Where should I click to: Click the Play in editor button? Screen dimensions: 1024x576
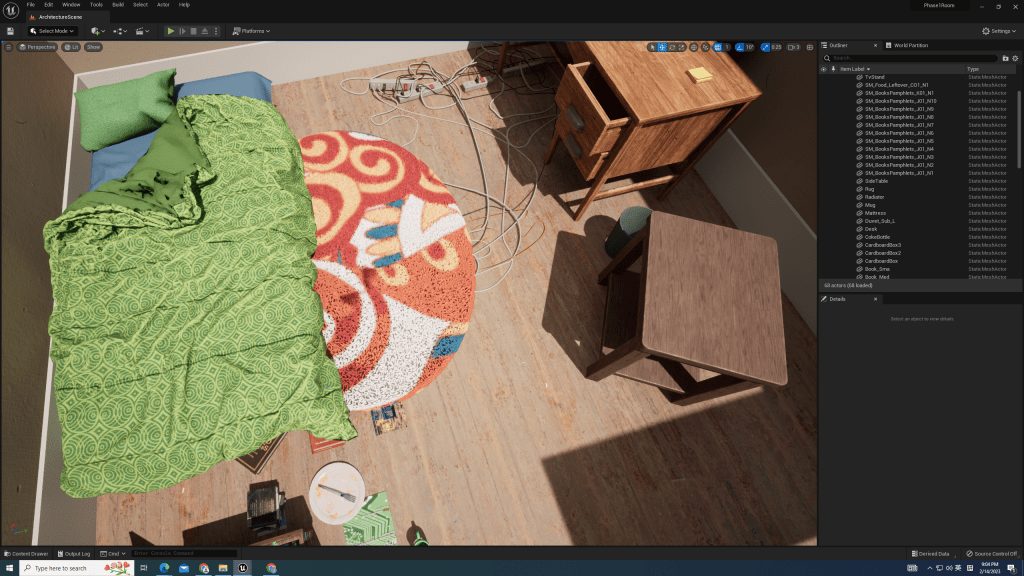171,31
